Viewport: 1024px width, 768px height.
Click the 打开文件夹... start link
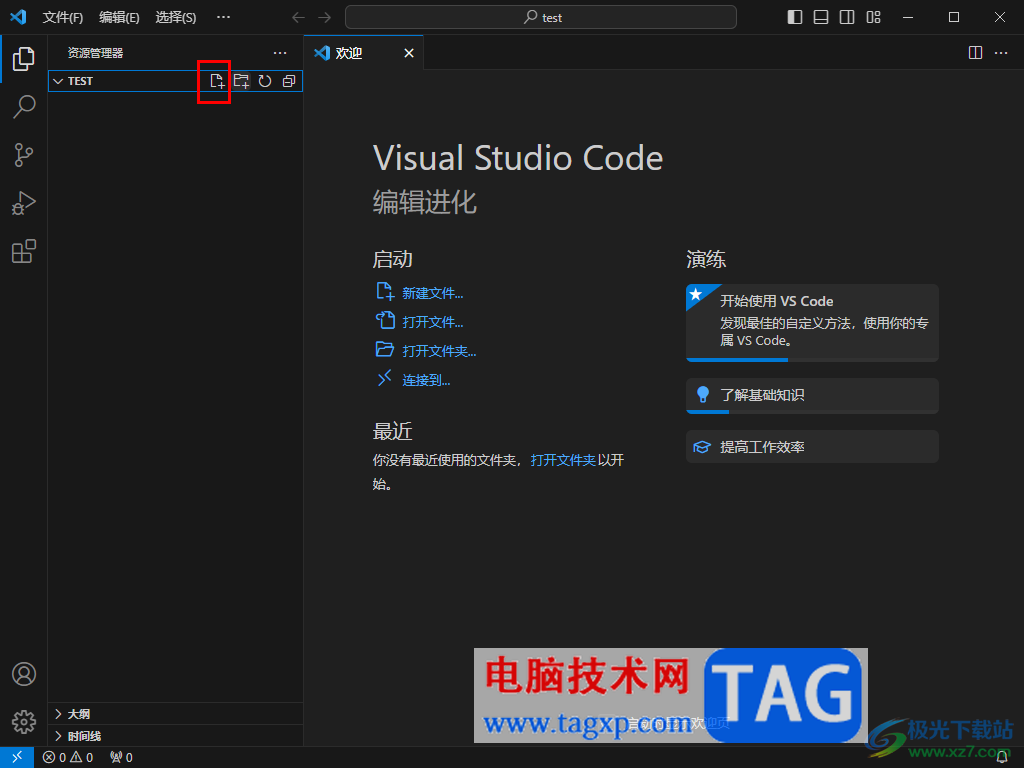click(439, 351)
